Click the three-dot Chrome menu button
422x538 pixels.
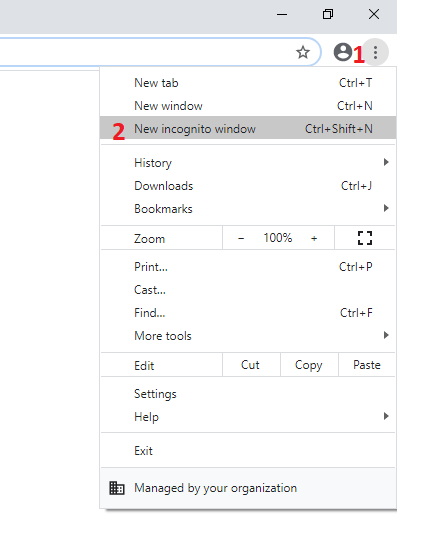click(x=376, y=52)
